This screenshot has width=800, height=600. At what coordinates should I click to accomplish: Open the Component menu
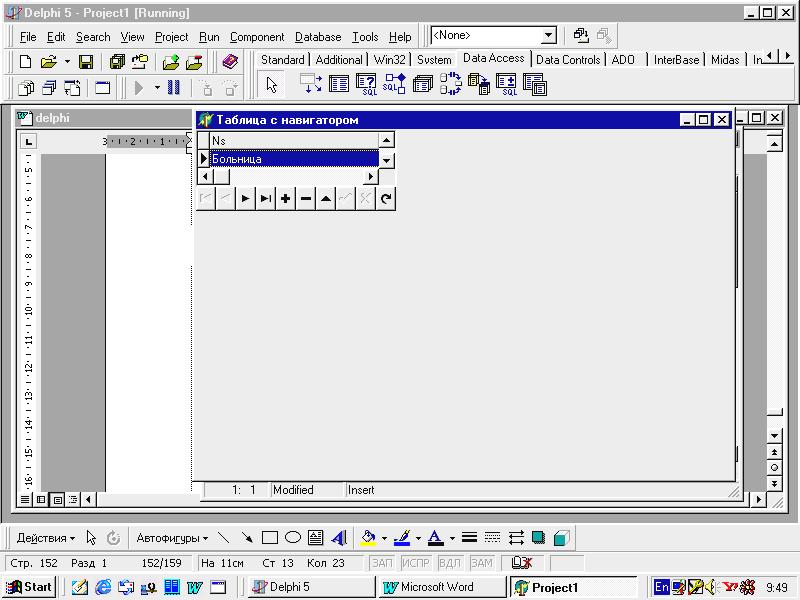pos(257,37)
